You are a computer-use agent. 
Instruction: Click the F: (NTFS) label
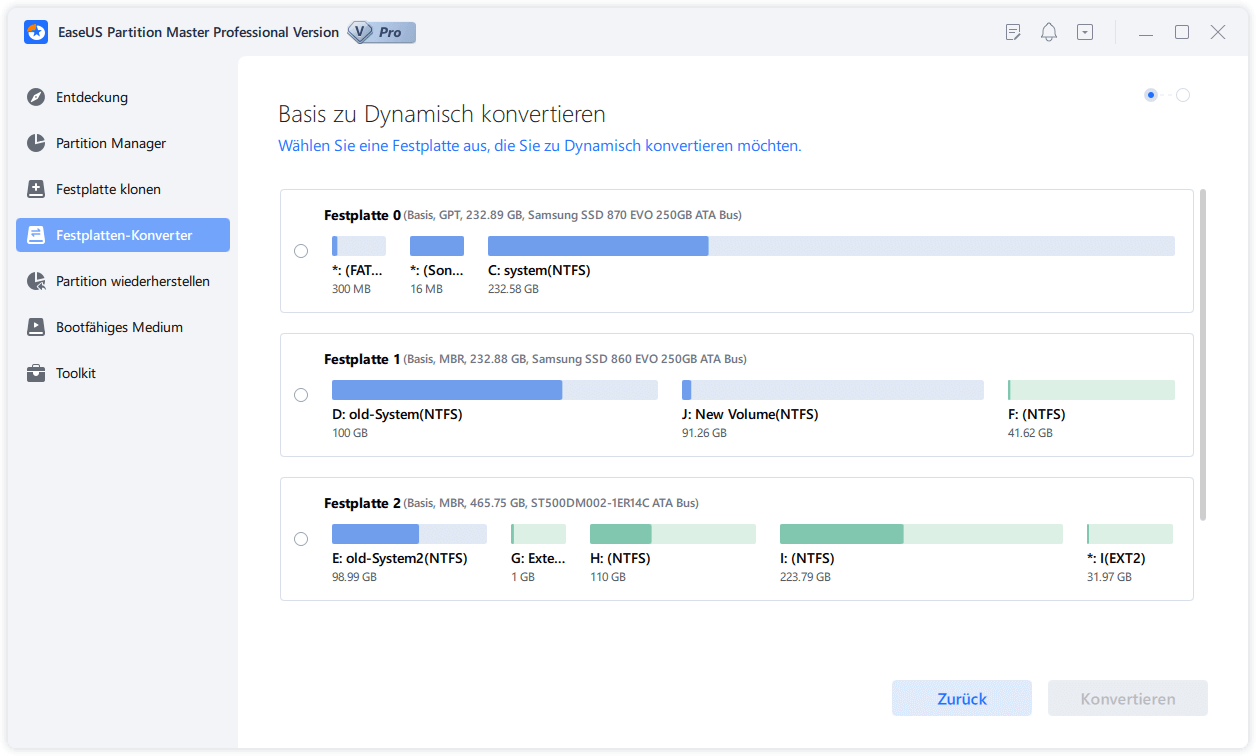point(1037,414)
